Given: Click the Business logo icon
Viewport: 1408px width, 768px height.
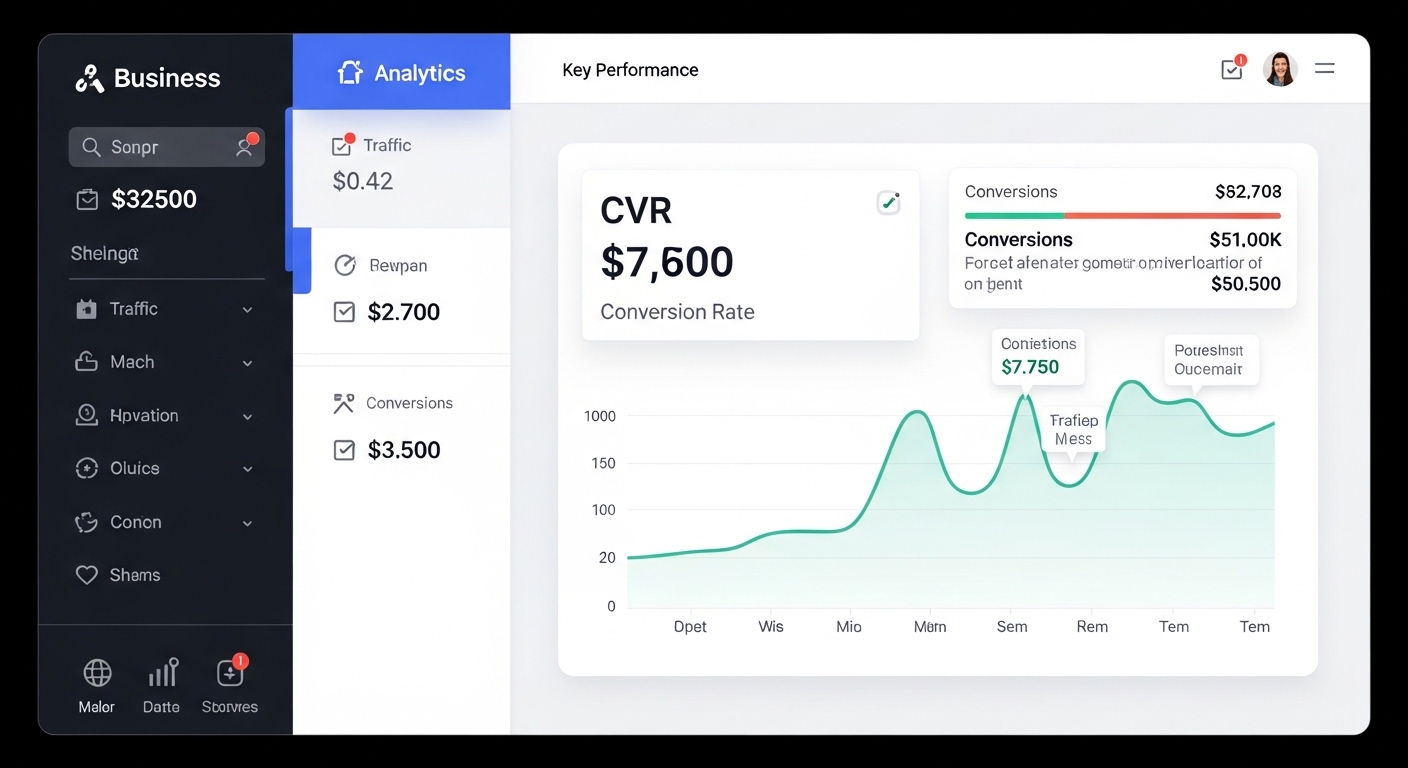Looking at the screenshot, I should tap(90, 78).
